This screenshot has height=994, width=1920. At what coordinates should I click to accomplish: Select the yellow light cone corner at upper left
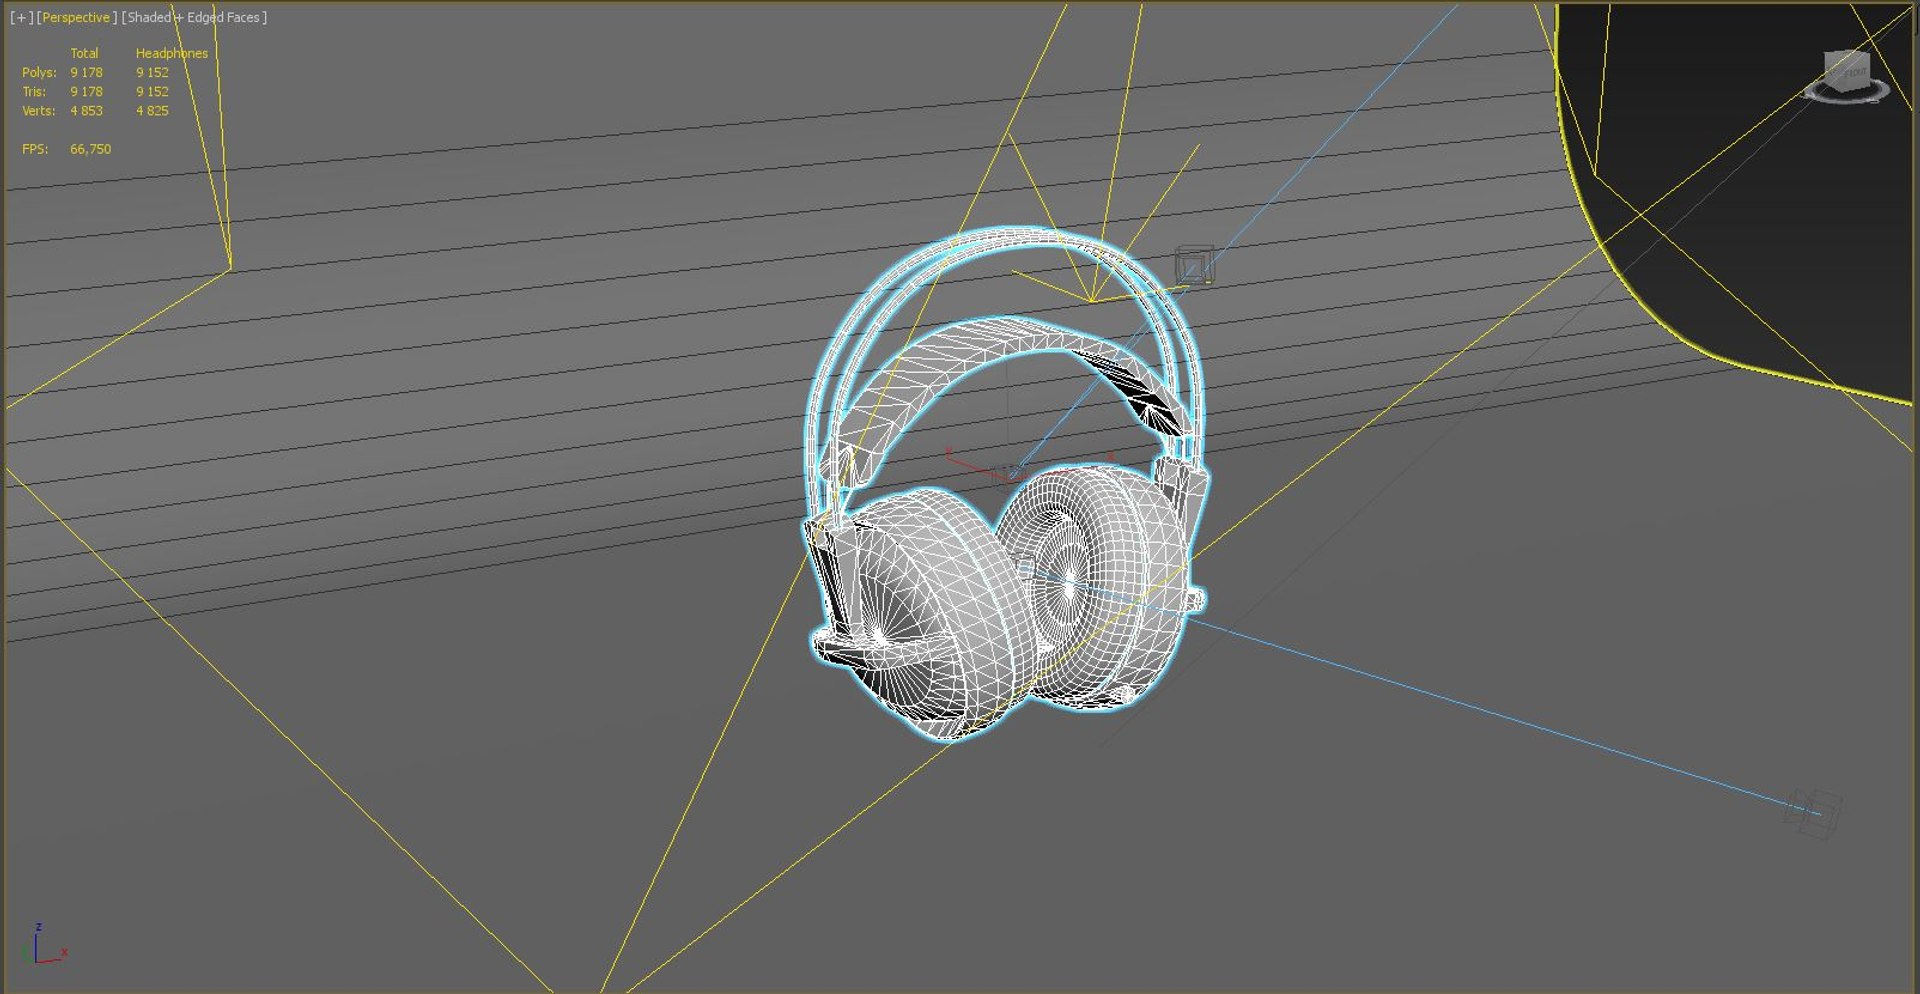point(230,269)
